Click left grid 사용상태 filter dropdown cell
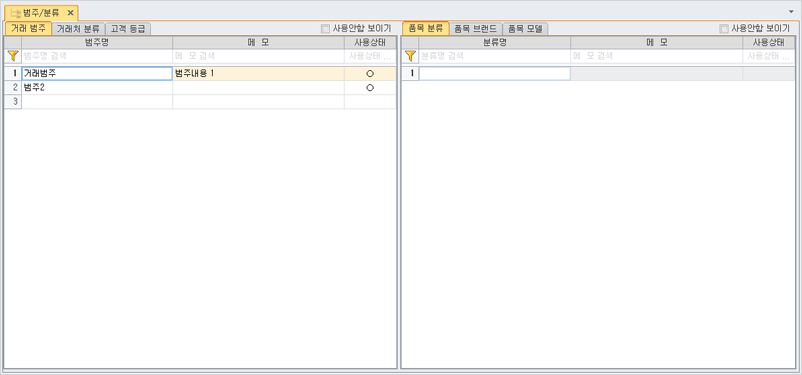Image resolution: width=802 pixels, height=375 pixels. (x=370, y=56)
